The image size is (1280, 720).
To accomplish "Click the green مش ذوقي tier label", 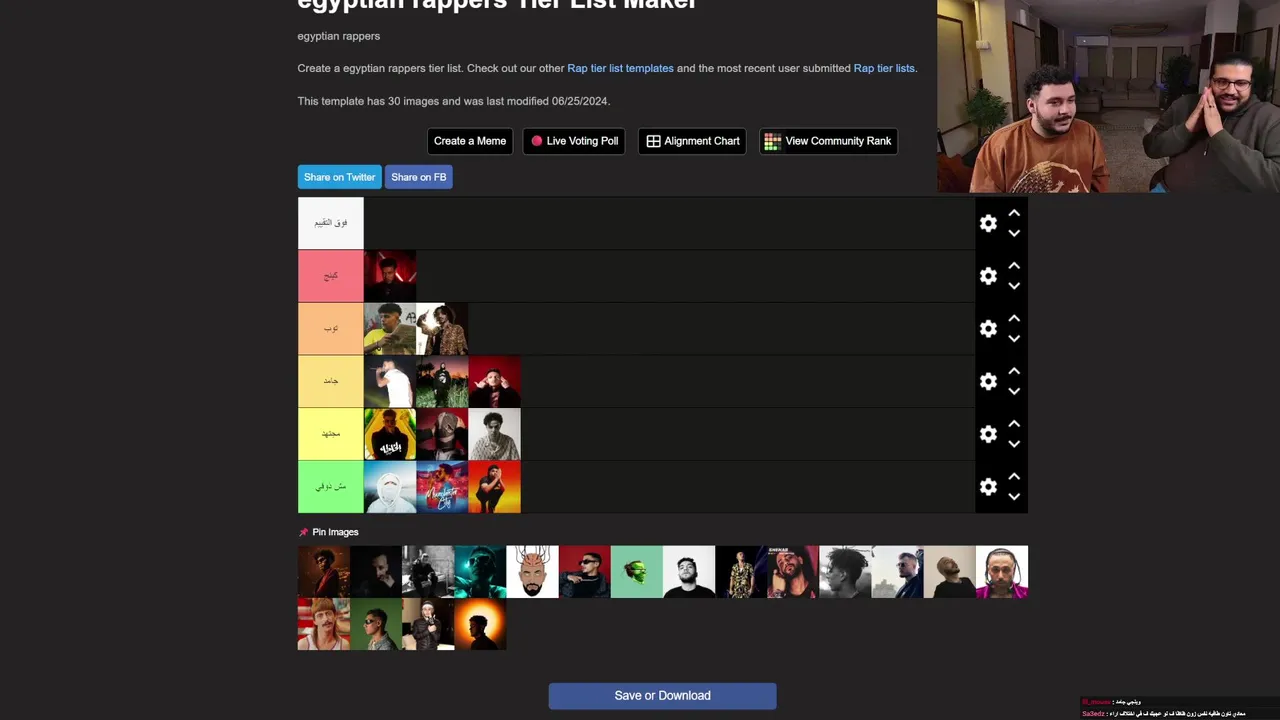I will click(x=331, y=487).
